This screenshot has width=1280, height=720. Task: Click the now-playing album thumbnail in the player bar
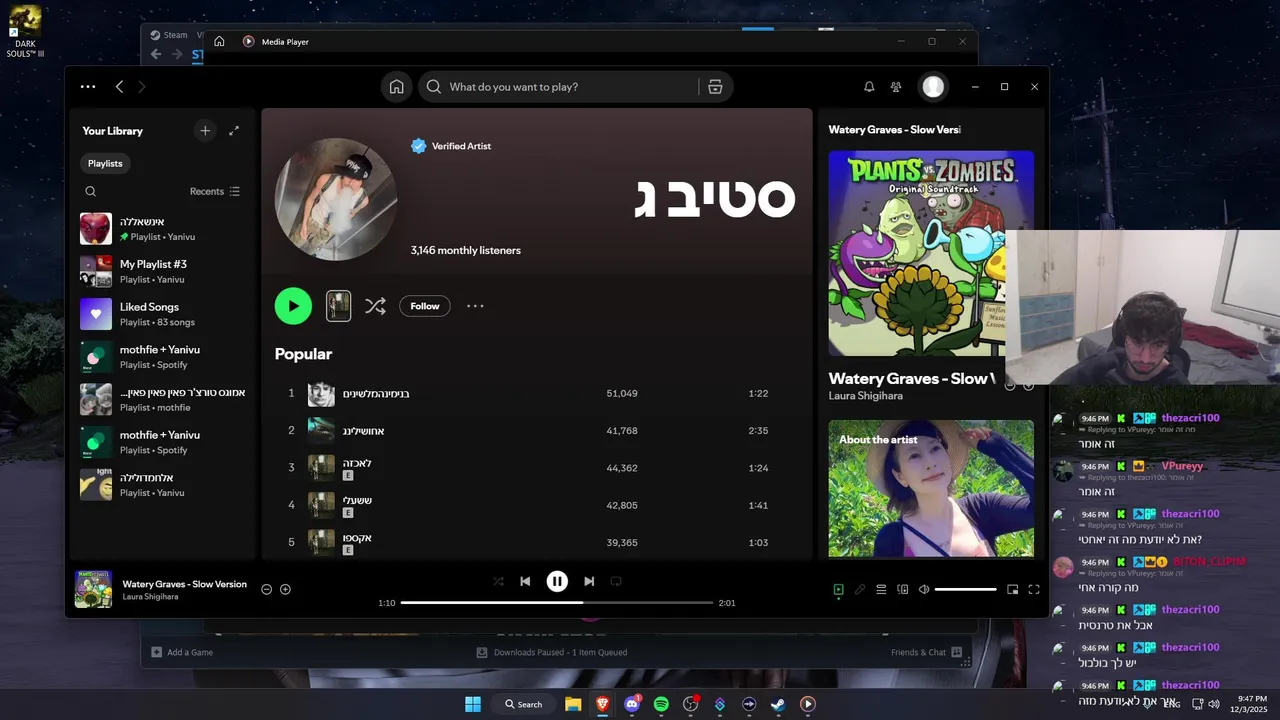tap(94, 589)
